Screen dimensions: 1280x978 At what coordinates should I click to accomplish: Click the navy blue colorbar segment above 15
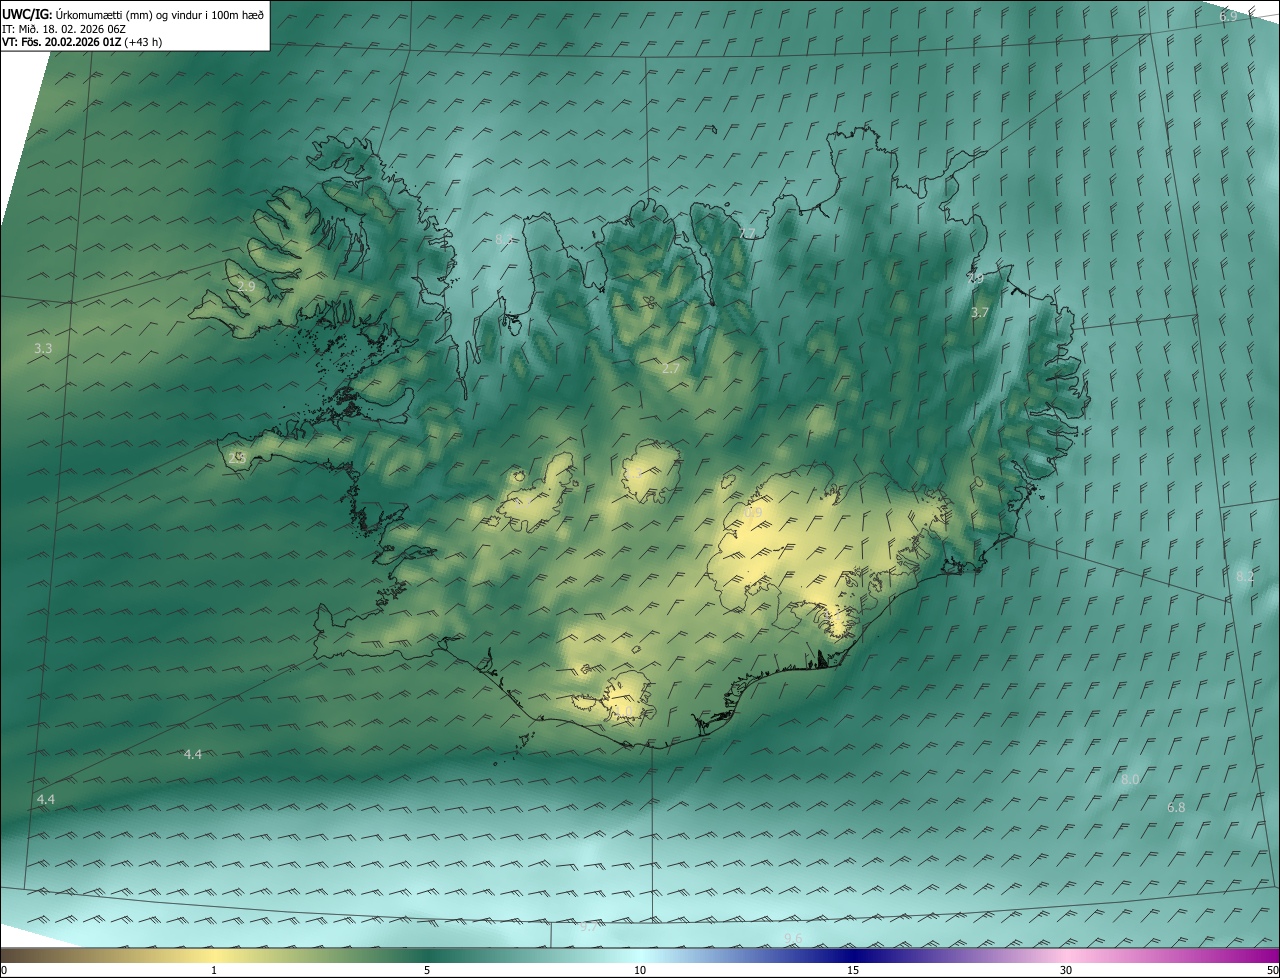[853, 955]
